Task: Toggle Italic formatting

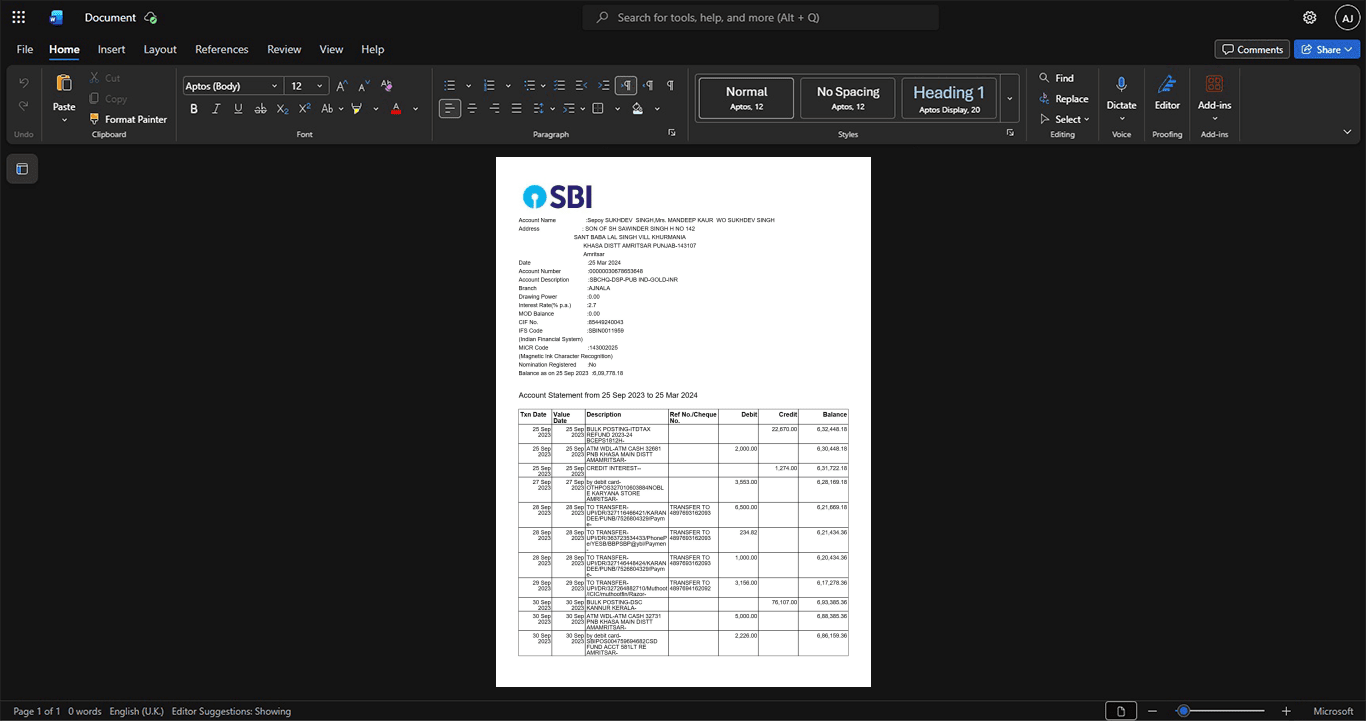Action: tap(216, 108)
